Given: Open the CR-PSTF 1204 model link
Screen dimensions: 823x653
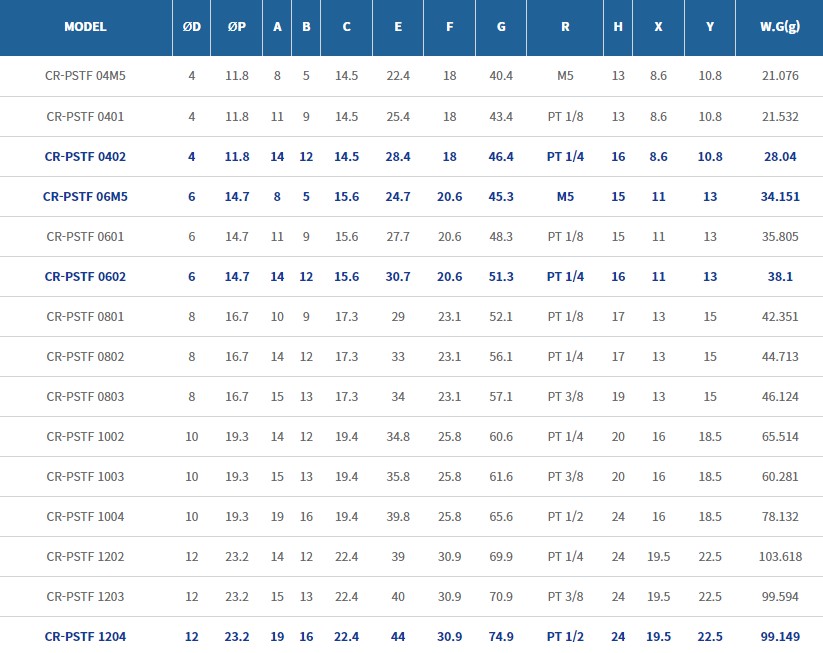Looking at the screenshot, I should pyautogui.click(x=85, y=637).
